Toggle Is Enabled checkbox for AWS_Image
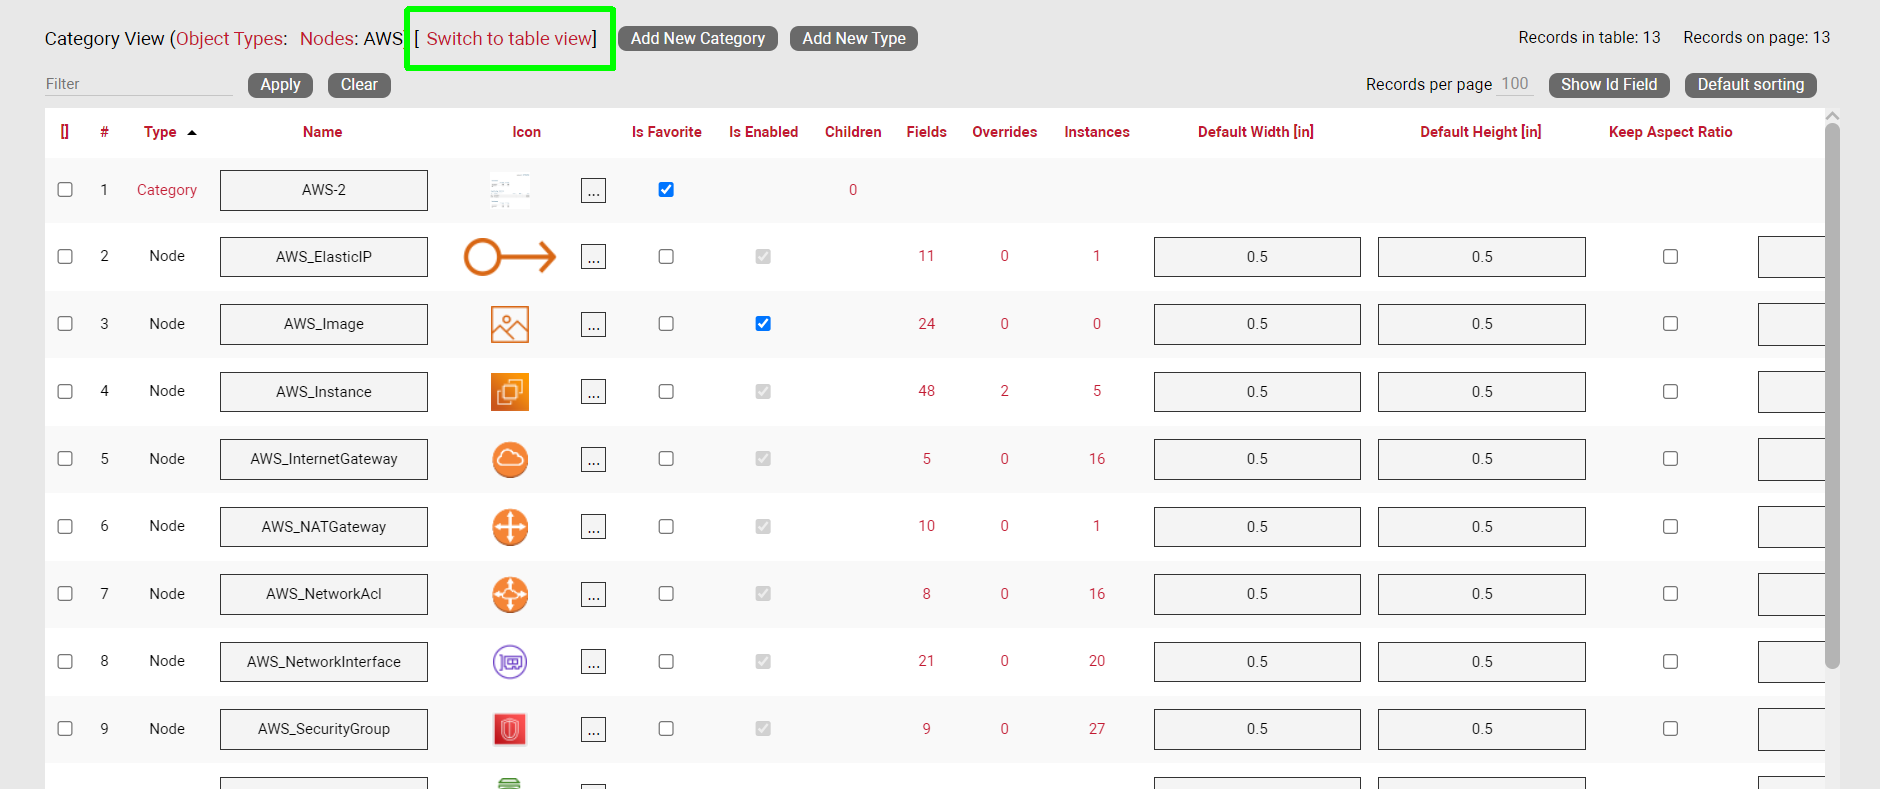This screenshot has width=1880, height=789. pos(763,324)
